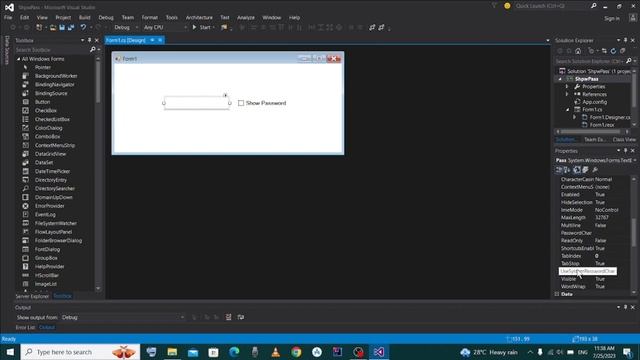Select the Pointer tool in Toolbox
Image resolution: width=640 pixels, height=360 pixels.
pyautogui.click(x=42, y=67)
